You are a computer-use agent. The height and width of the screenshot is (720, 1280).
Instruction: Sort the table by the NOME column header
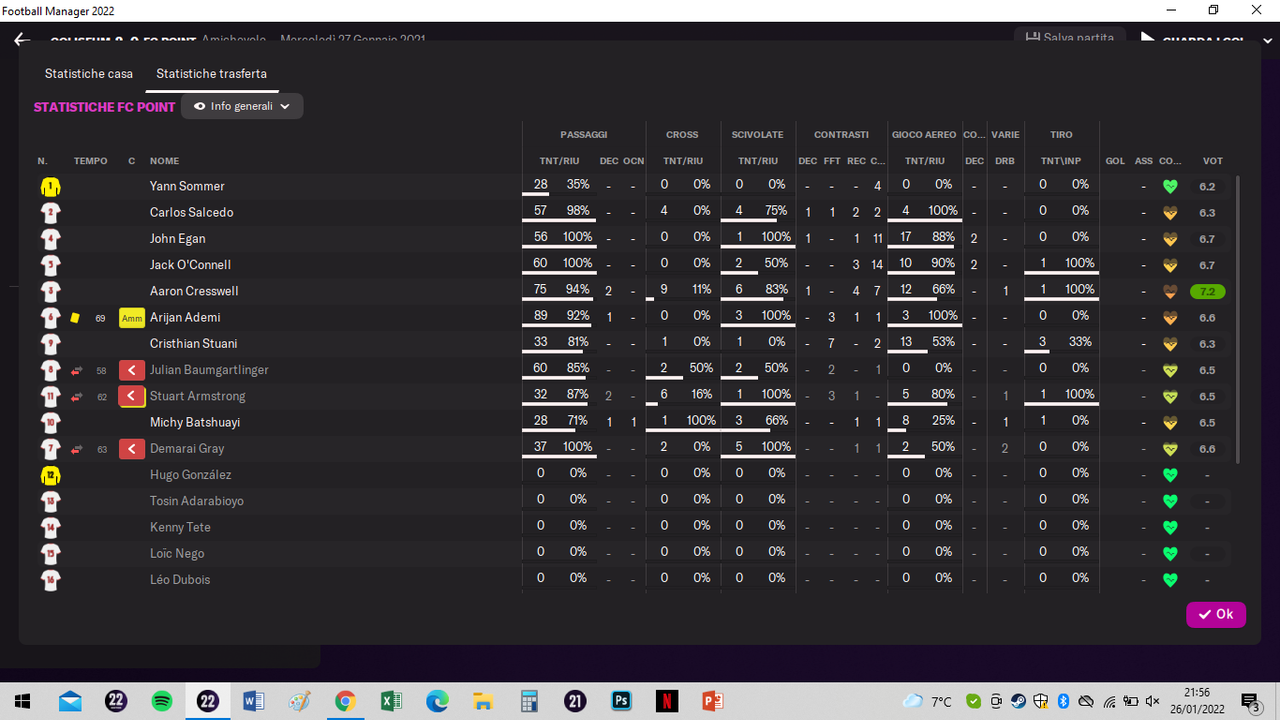tap(165, 161)
